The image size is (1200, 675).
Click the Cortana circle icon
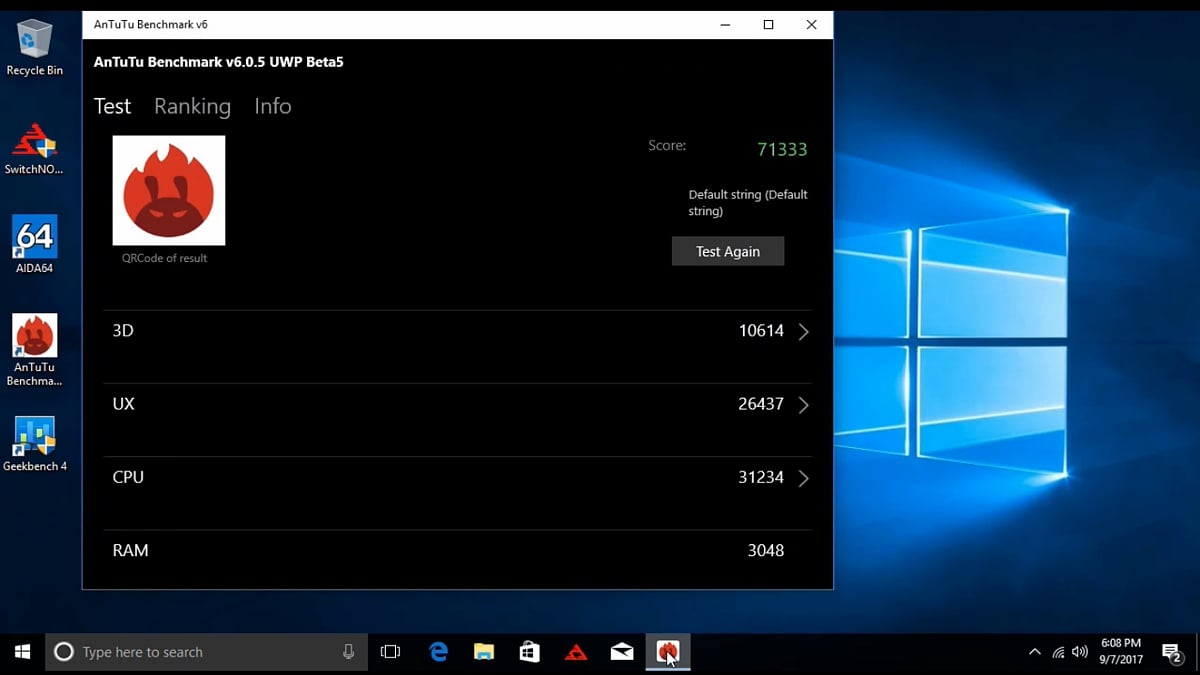(x=64, y=652)
